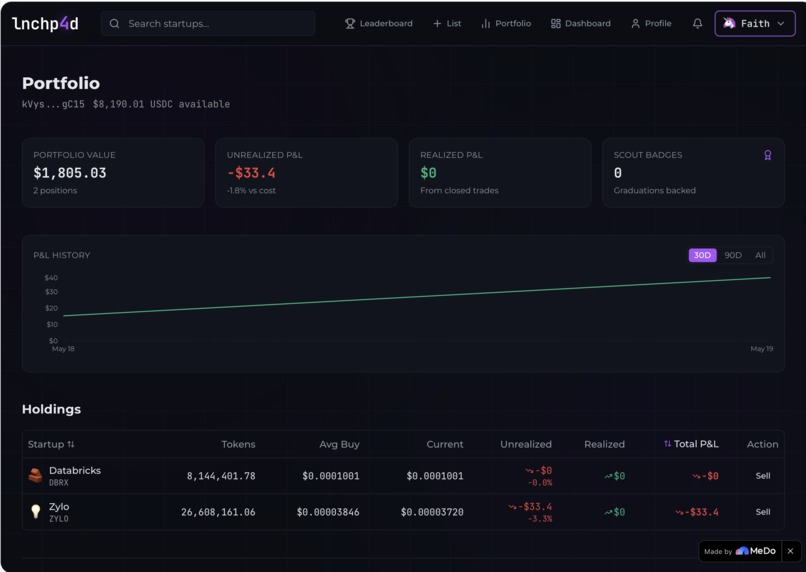Click the MeDo cloud logo
Image resolution: width=806 pixels, height=572 pixels.
click(x=742, y=551)
